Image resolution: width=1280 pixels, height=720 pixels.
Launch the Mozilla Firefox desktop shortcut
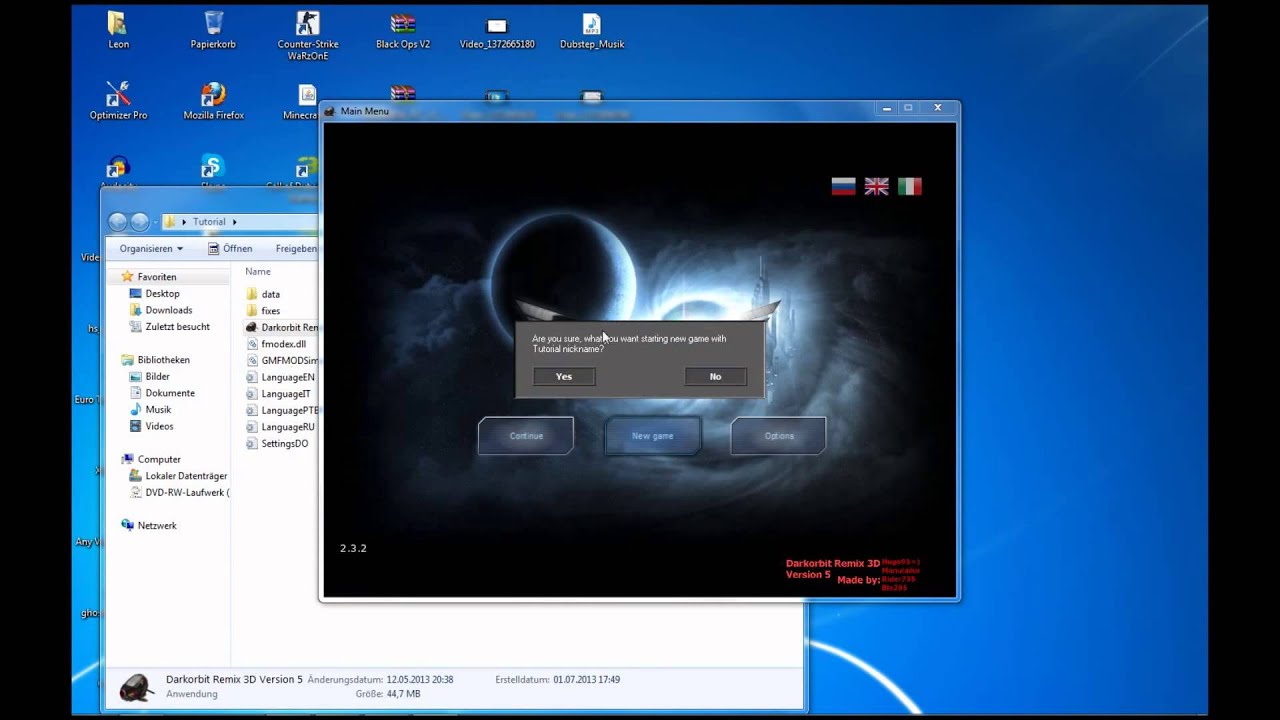pyautogui.click(x=213, y=101)
